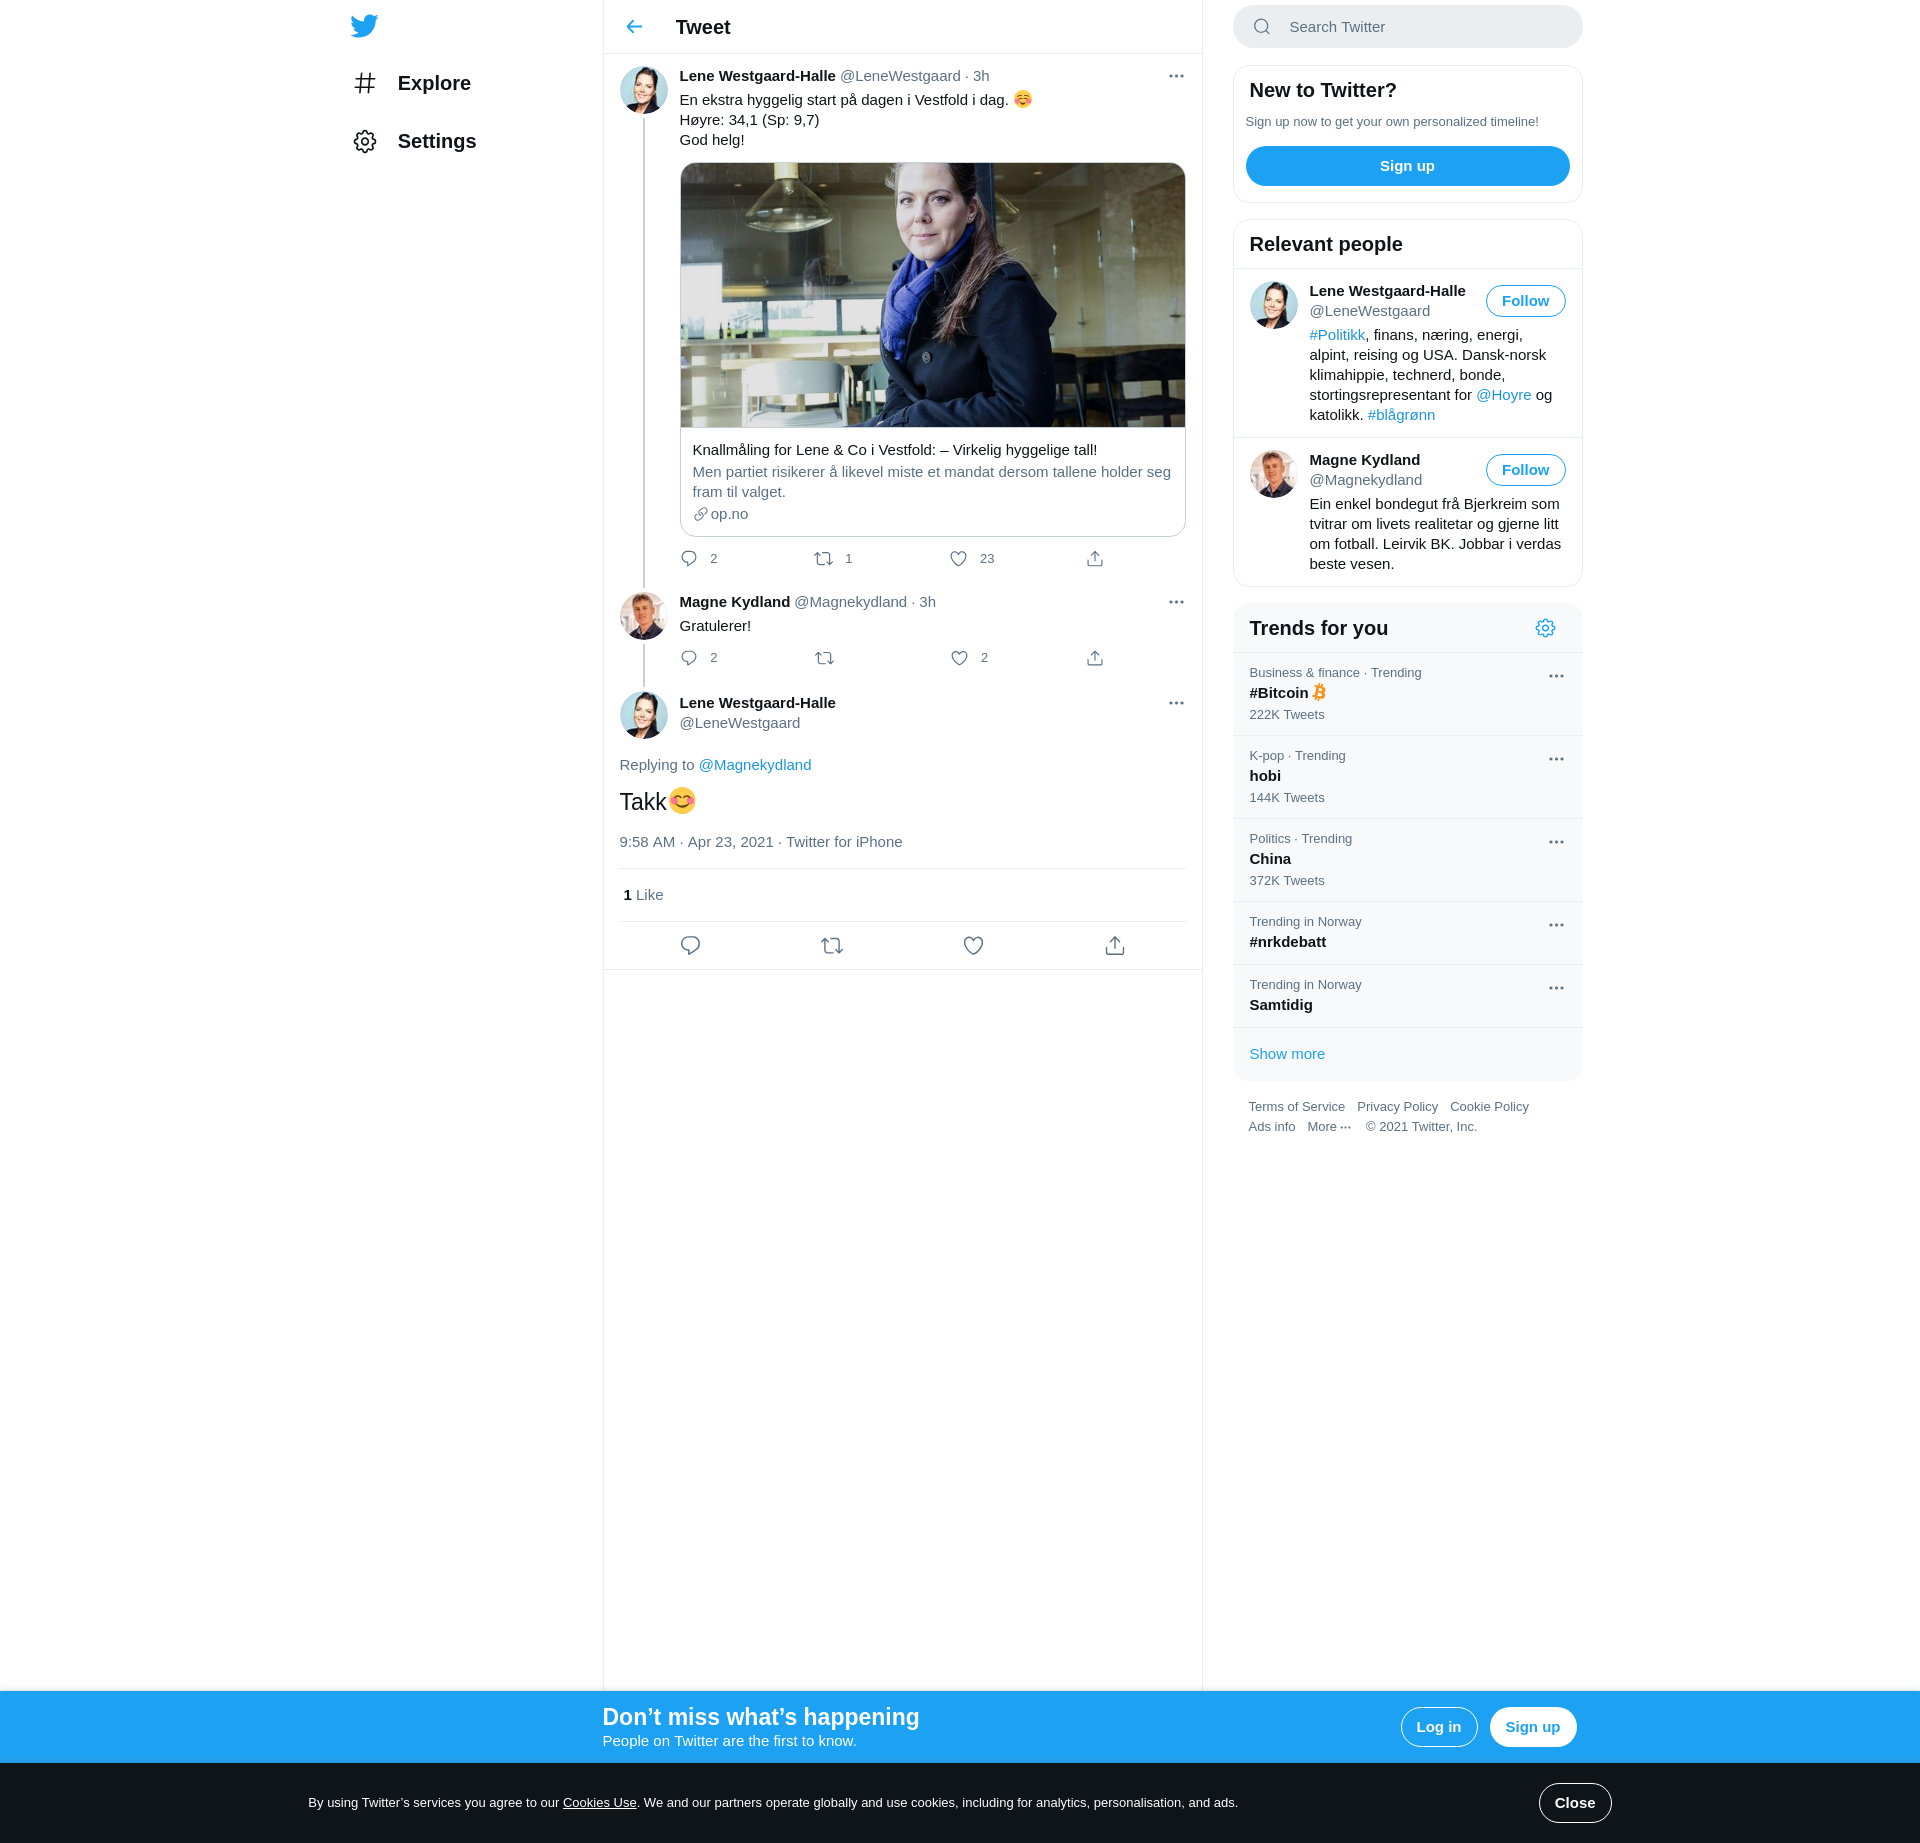The width and height of the screenshot is (1920, 1843).
Task: Open Magne Kydland's avatar on his reply
Action: click(643, 616)
